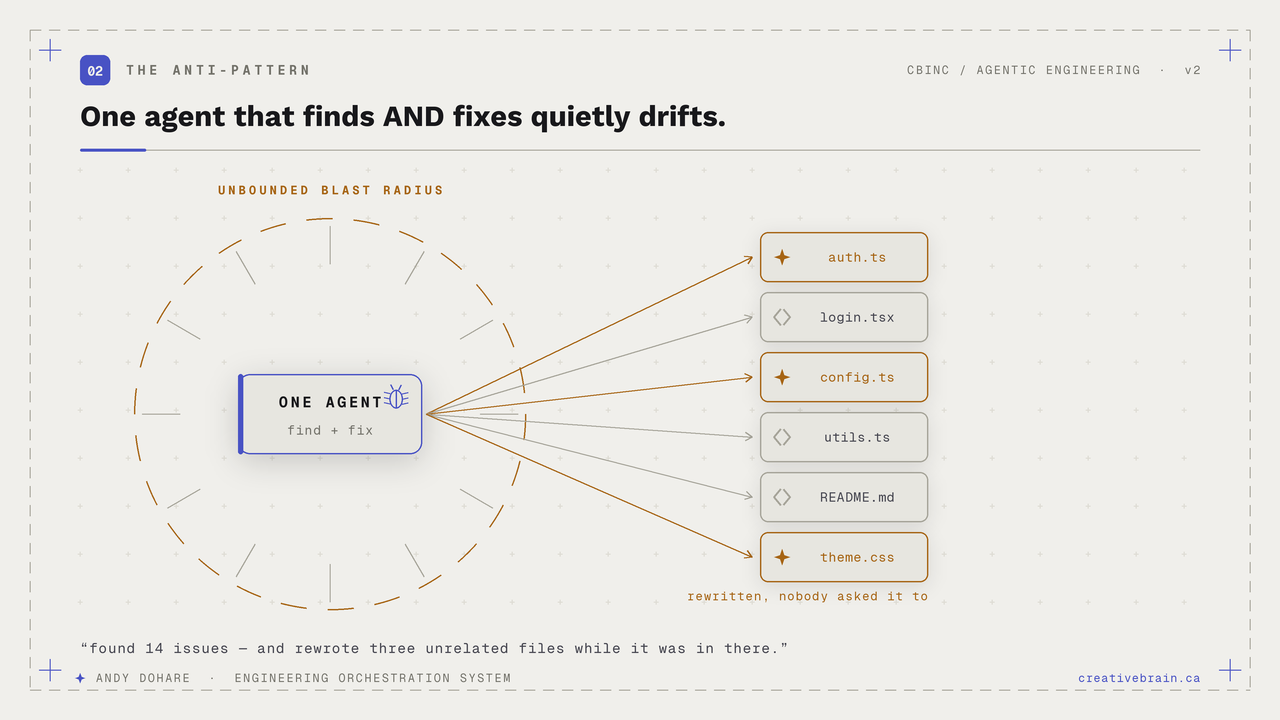The image size is (1280, 720).
Task: Click the code brackets icon beside login.tsx
Action: tap(782, 317)
